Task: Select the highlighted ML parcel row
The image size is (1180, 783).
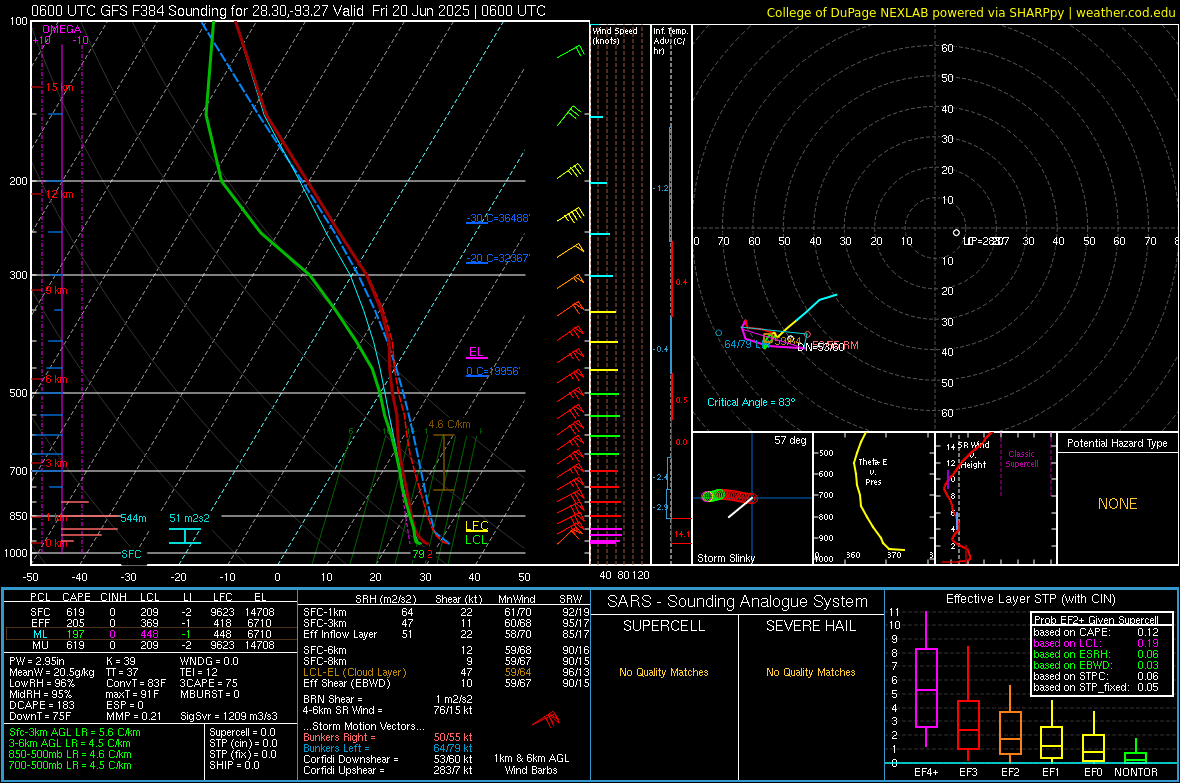Action: coord(151,634)
